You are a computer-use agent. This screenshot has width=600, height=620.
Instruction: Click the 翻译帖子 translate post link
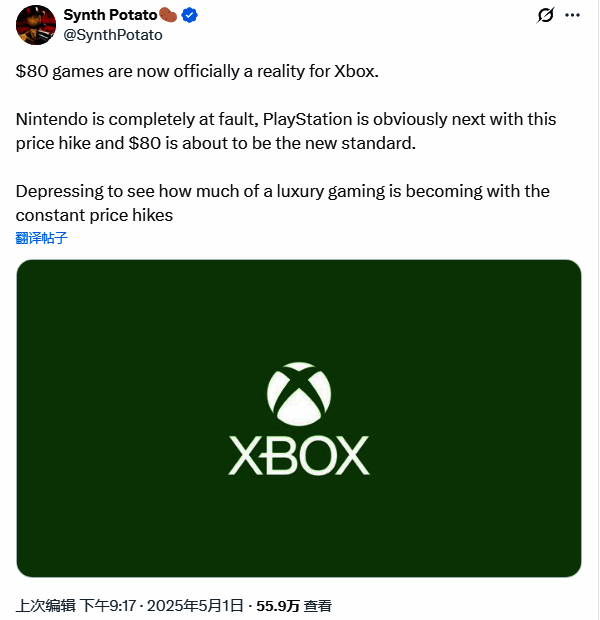point(42,238)
